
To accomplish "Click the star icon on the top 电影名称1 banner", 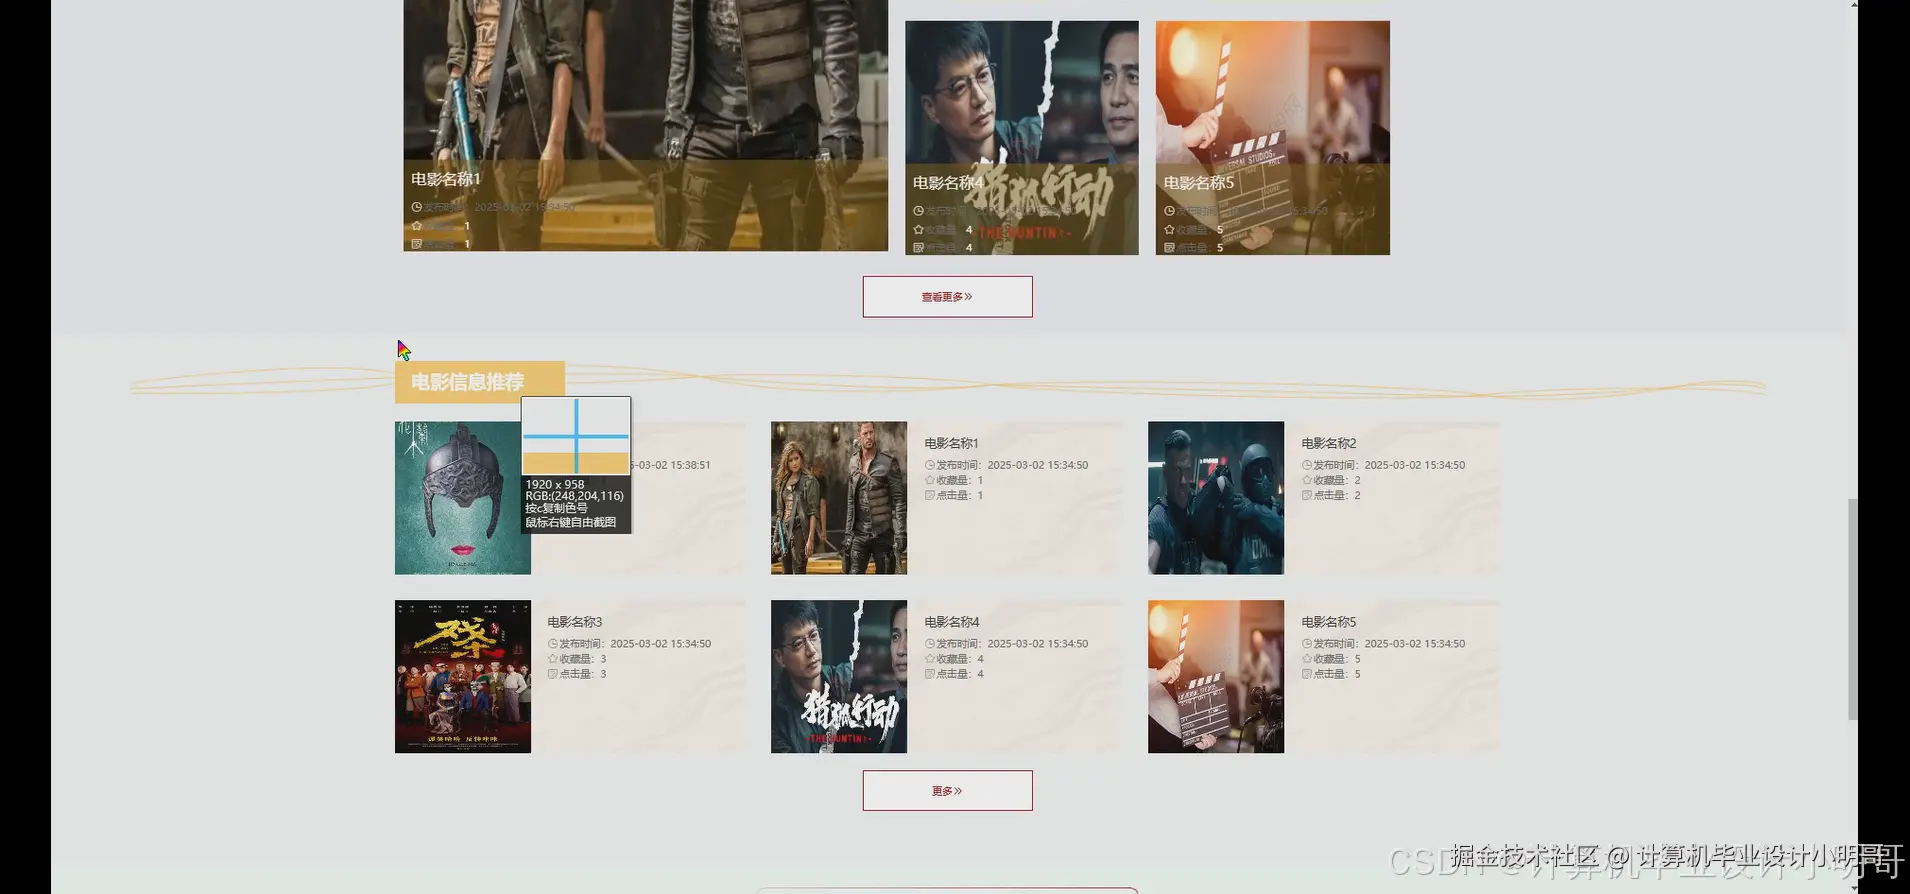I will coord(417,226).
